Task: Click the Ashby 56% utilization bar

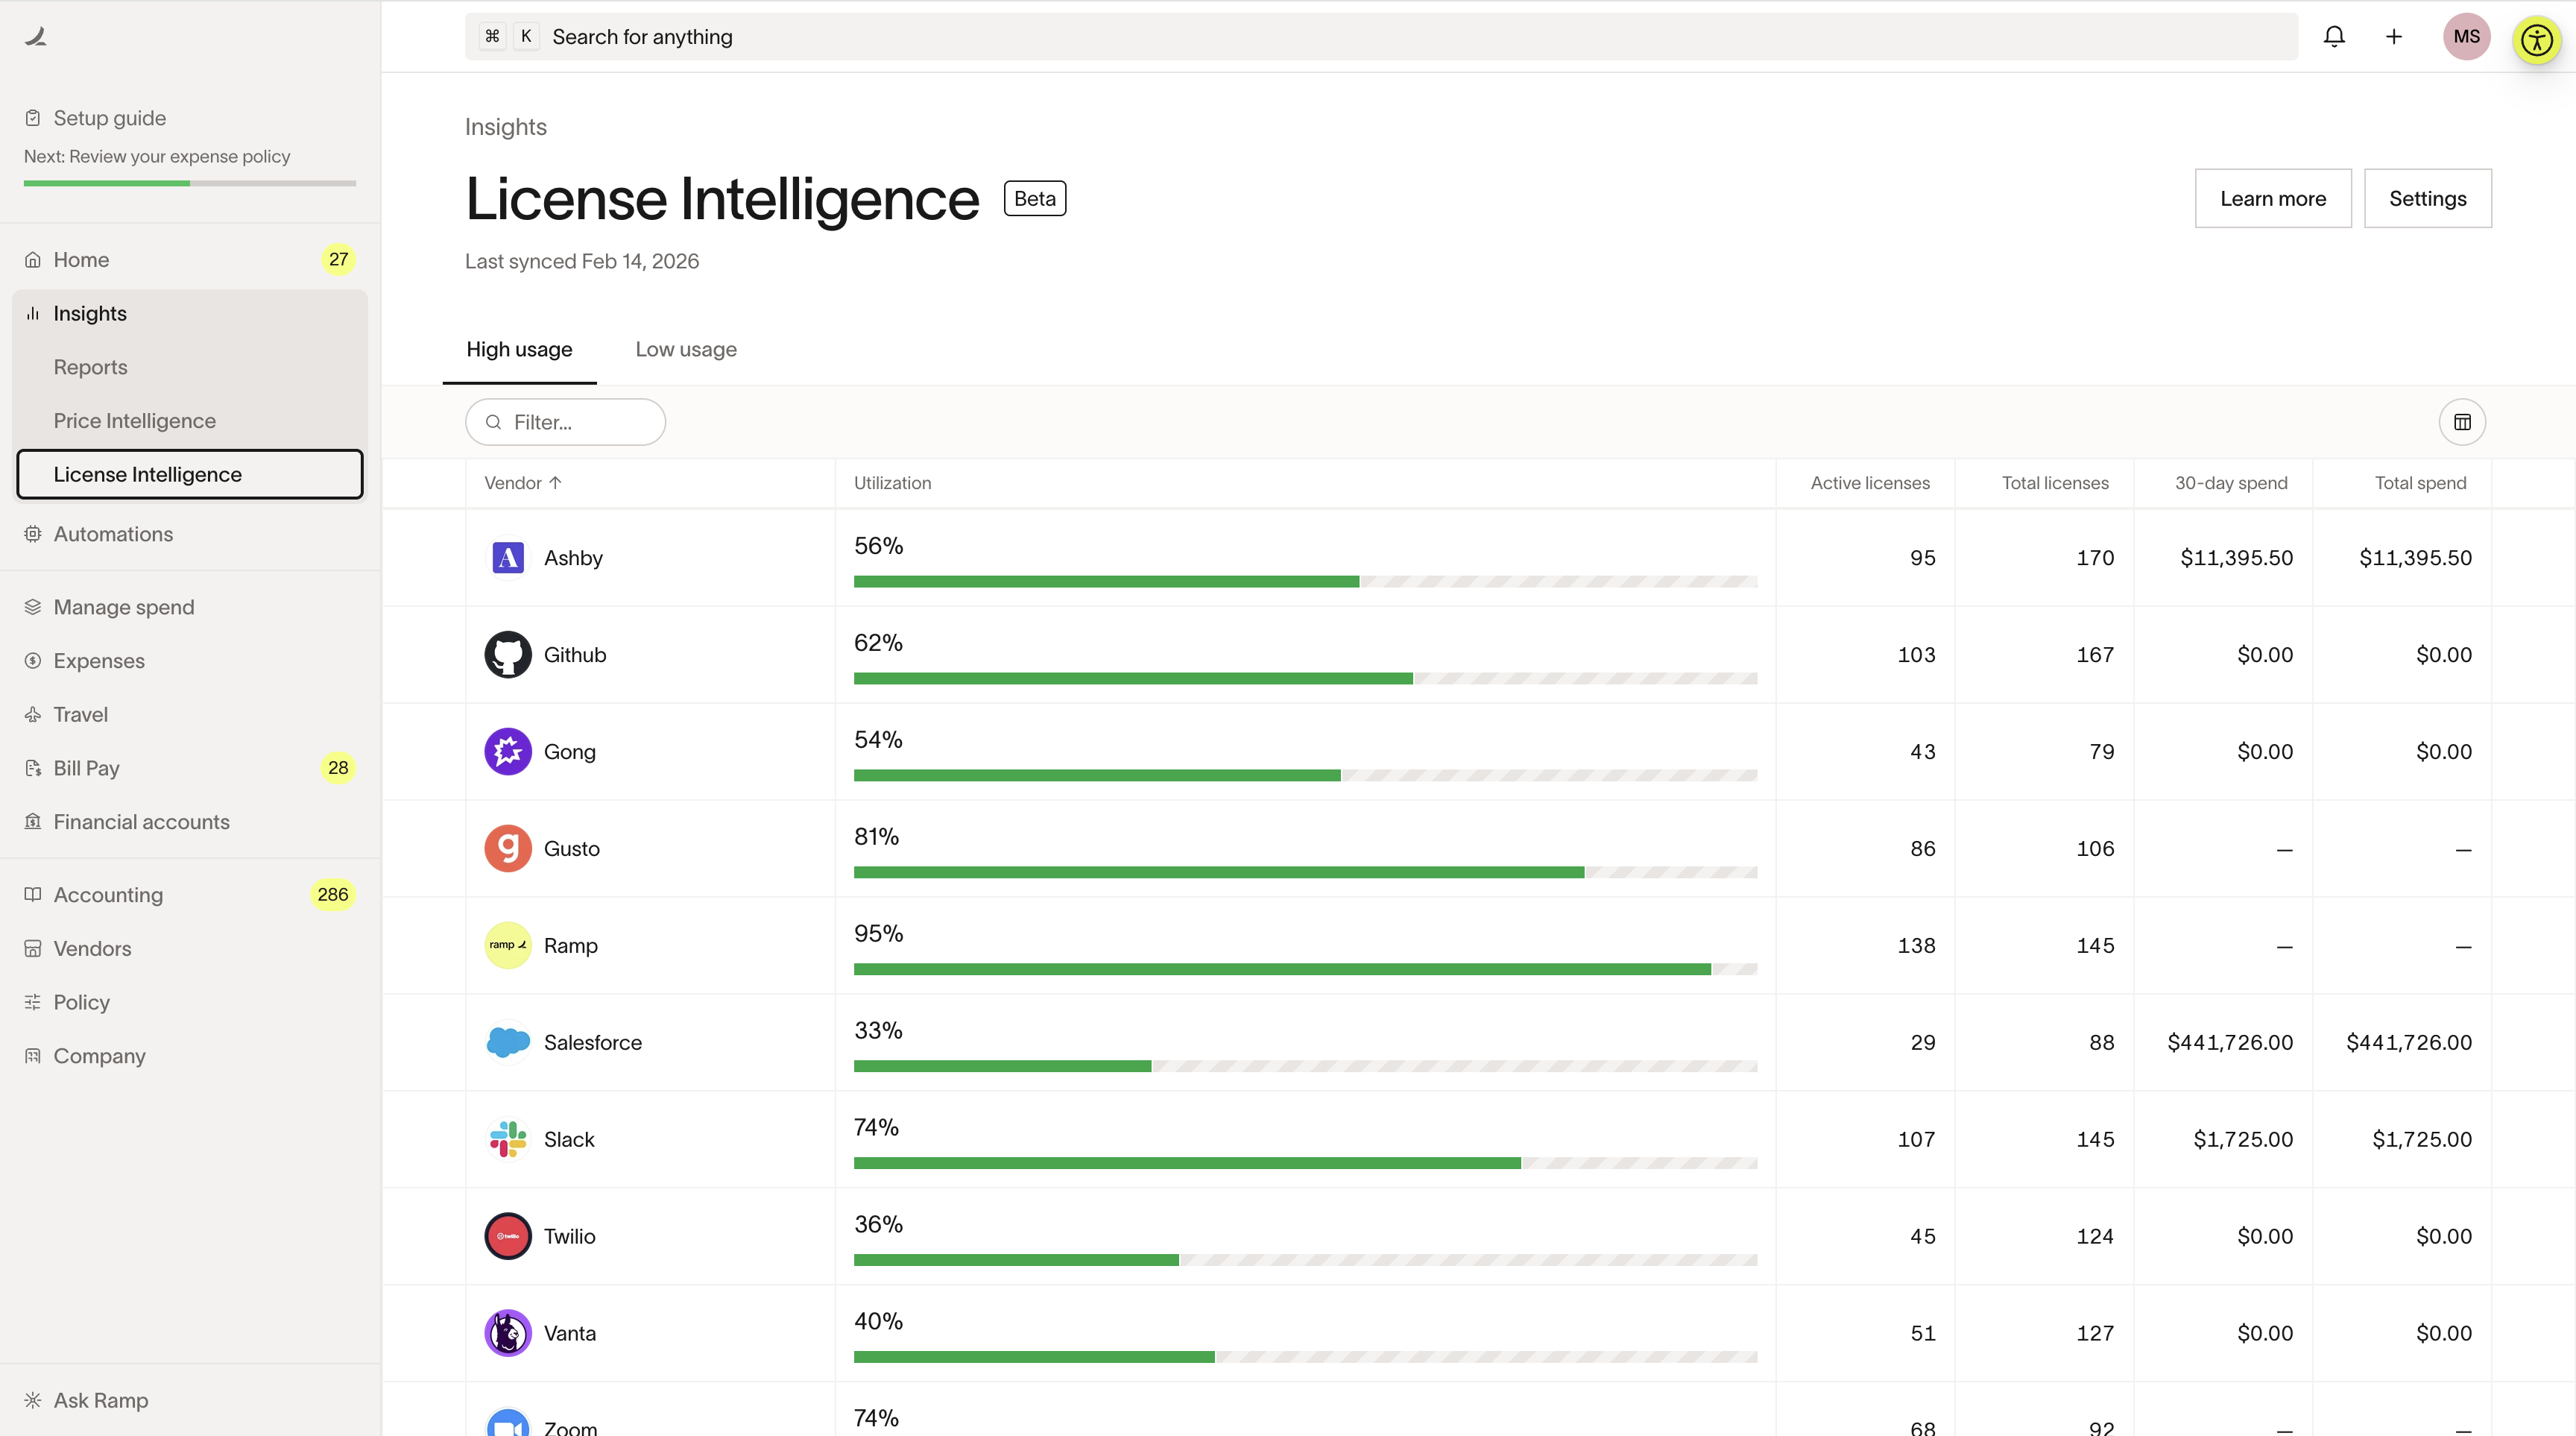Action: (x=1305, y=581)
